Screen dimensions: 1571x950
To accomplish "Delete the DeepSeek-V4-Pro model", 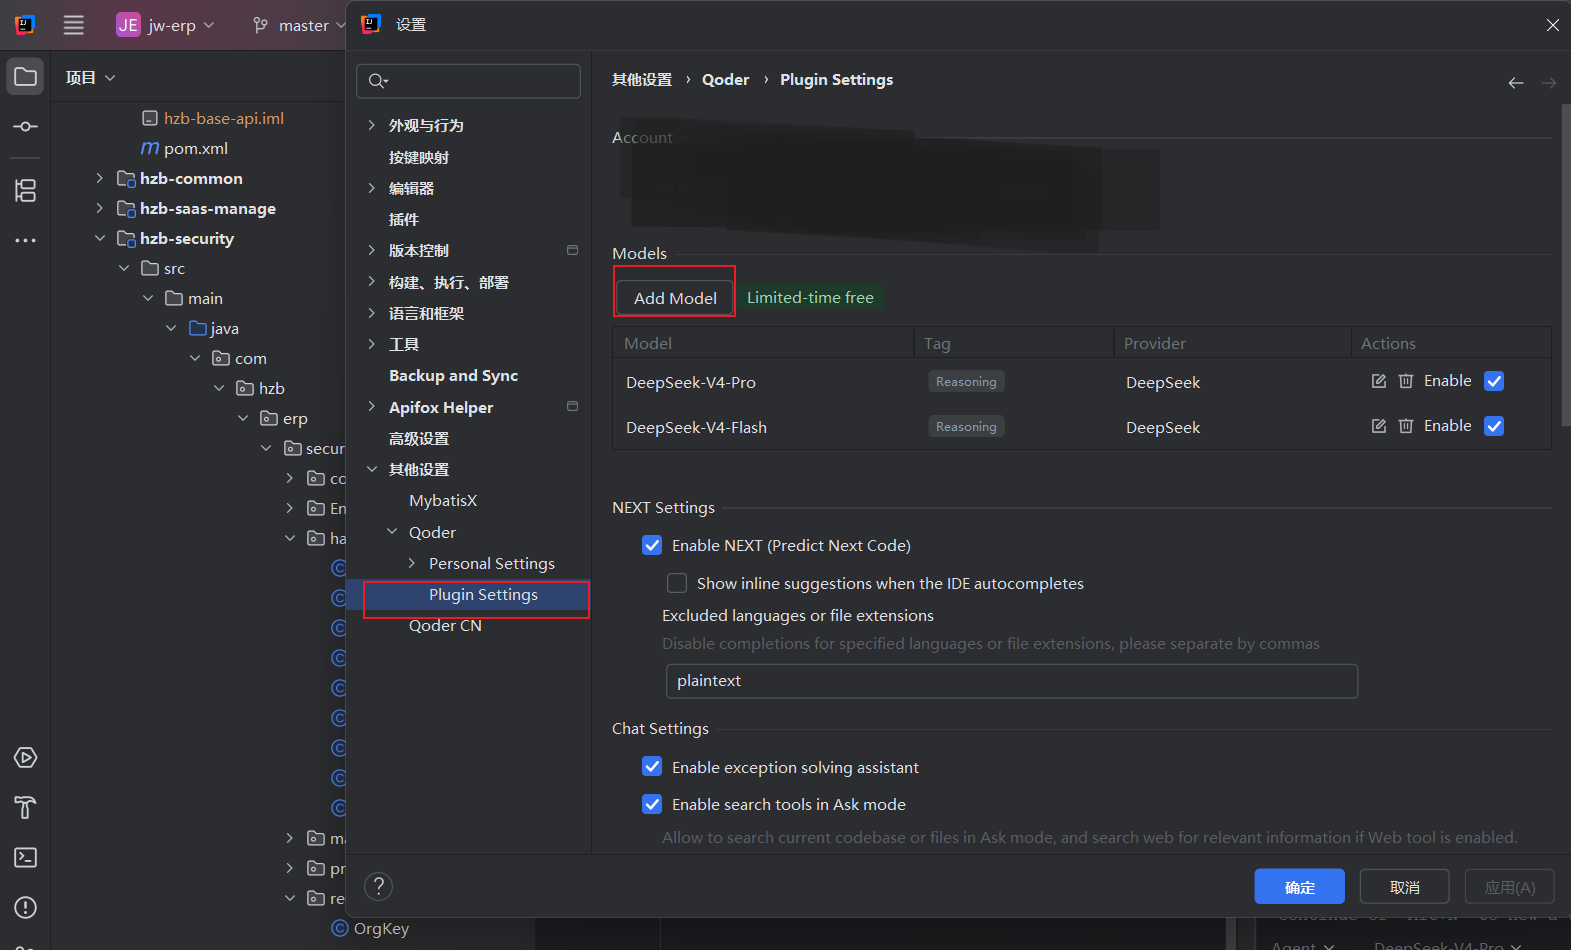I will coord(1406,381).
